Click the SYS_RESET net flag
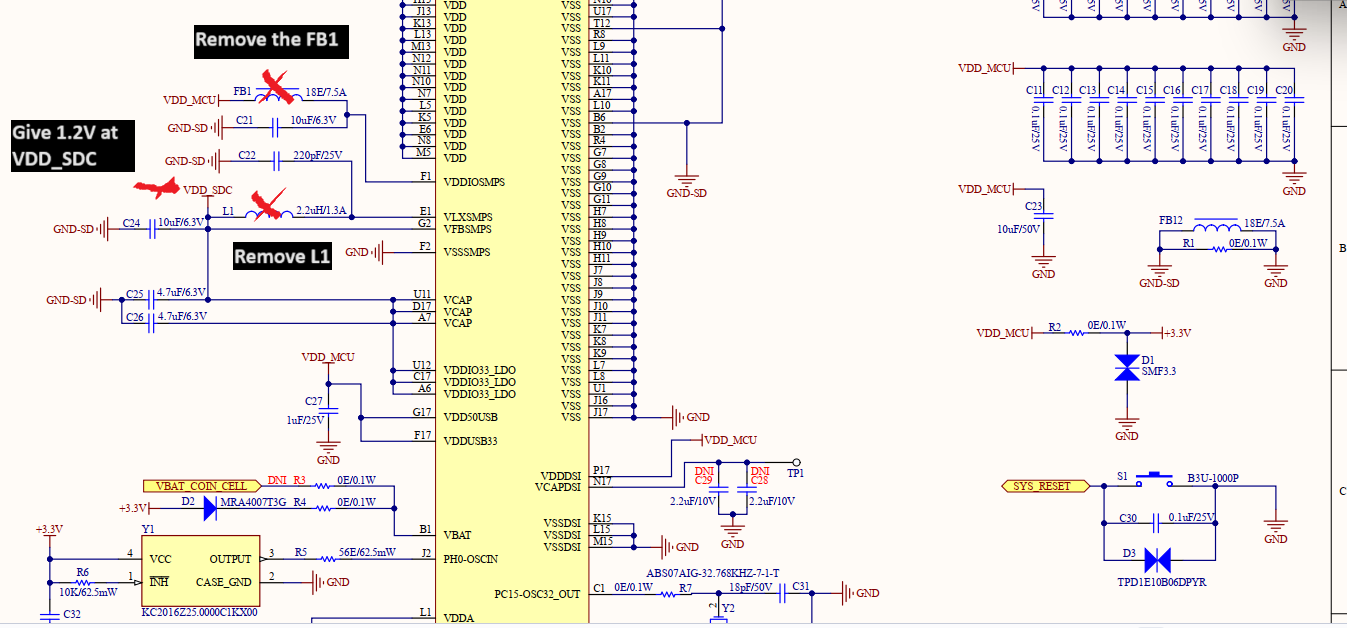The height and width of the screenshot is (628, 1347). pyautogui.click(x=1043, y=486)
